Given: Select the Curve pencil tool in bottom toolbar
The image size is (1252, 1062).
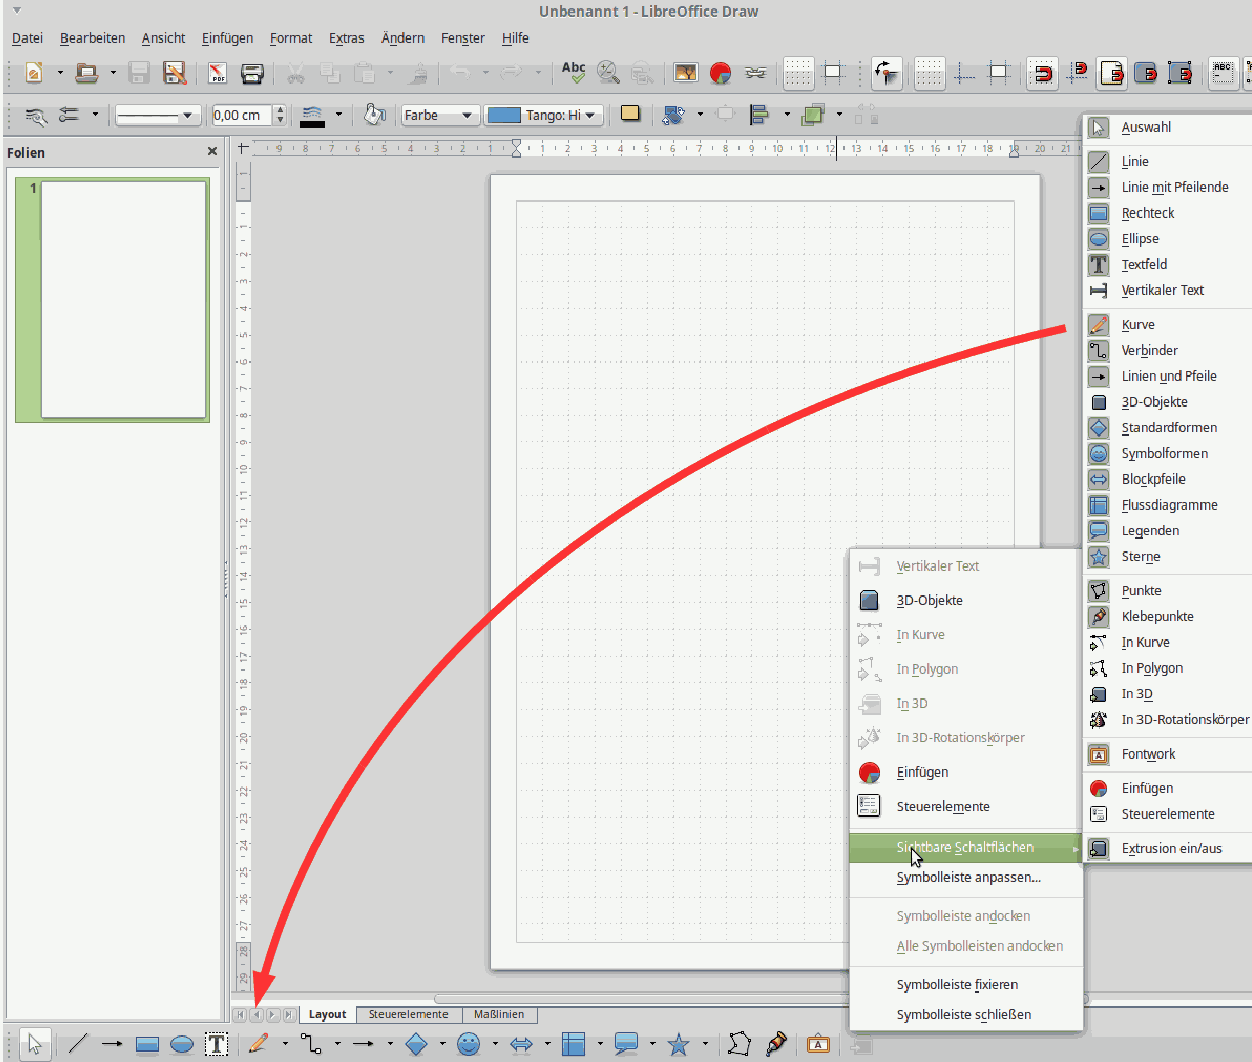Looking at the screenshot, I should pyautogui.click(x=258, y=1044).
